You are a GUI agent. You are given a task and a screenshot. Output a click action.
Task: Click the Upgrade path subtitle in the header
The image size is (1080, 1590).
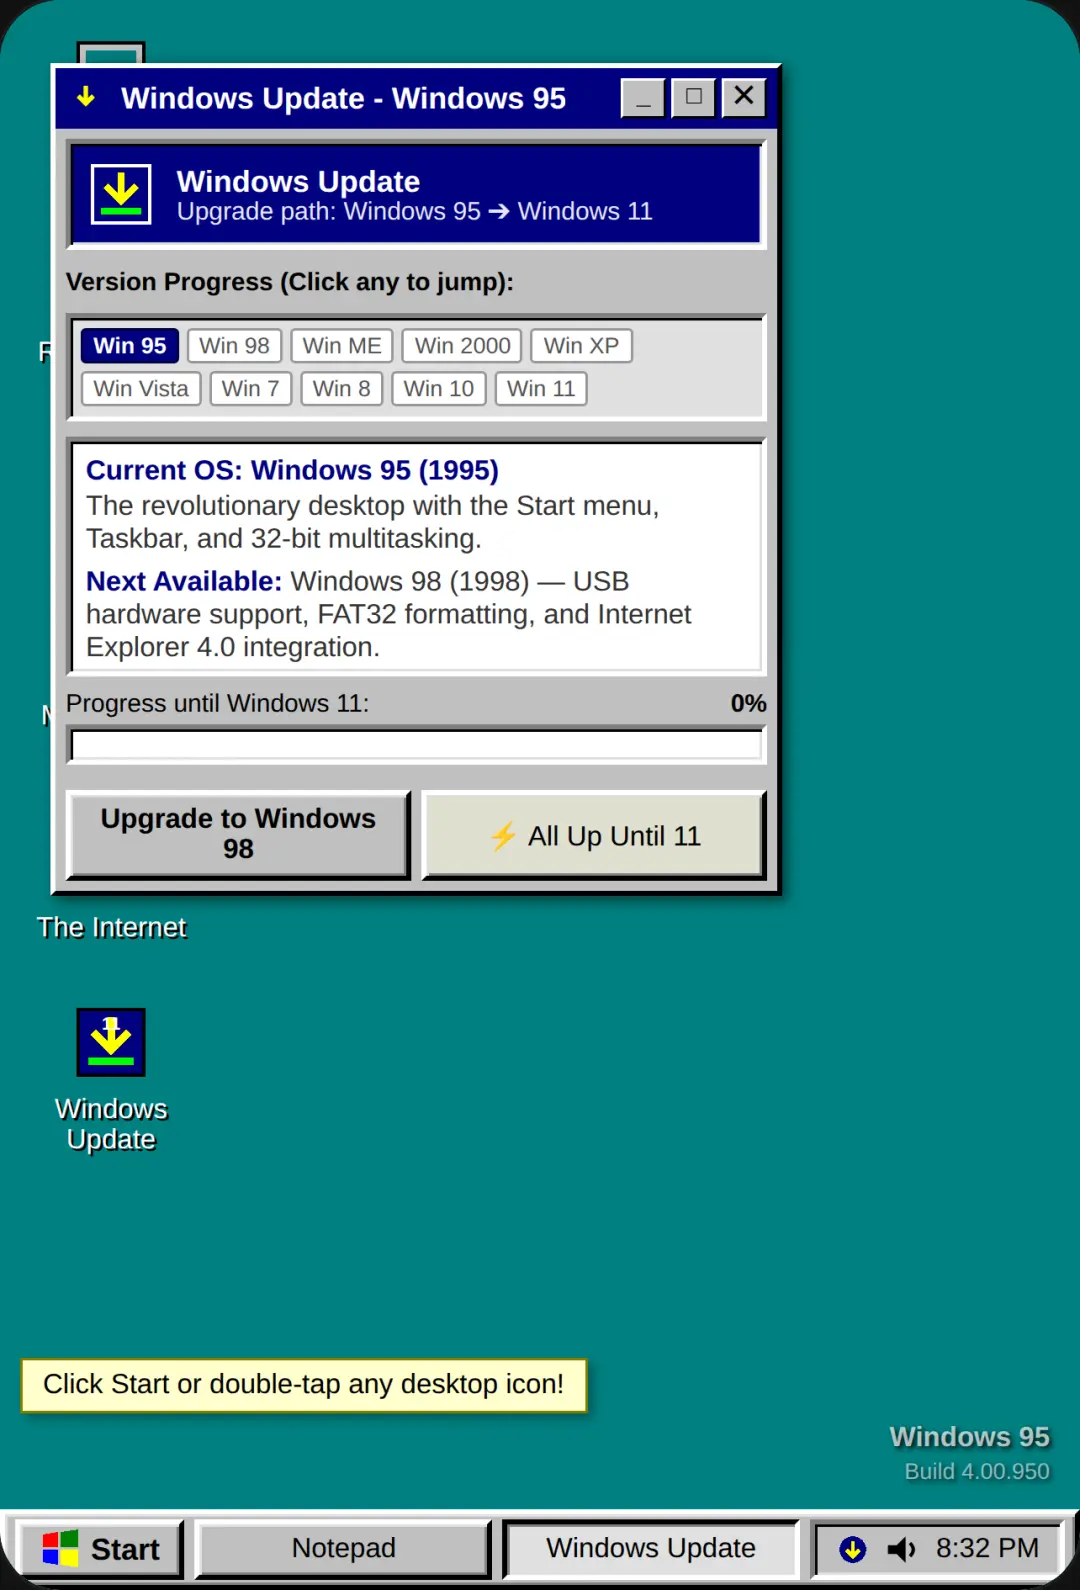click(414, 212)
